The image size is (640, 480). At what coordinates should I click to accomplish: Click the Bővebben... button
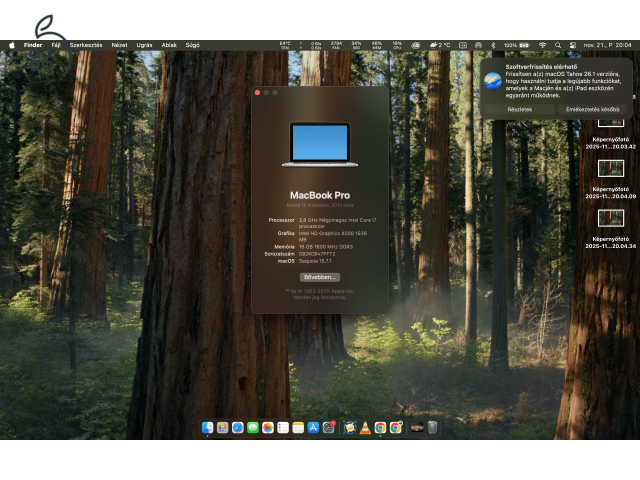click(320, 277)
